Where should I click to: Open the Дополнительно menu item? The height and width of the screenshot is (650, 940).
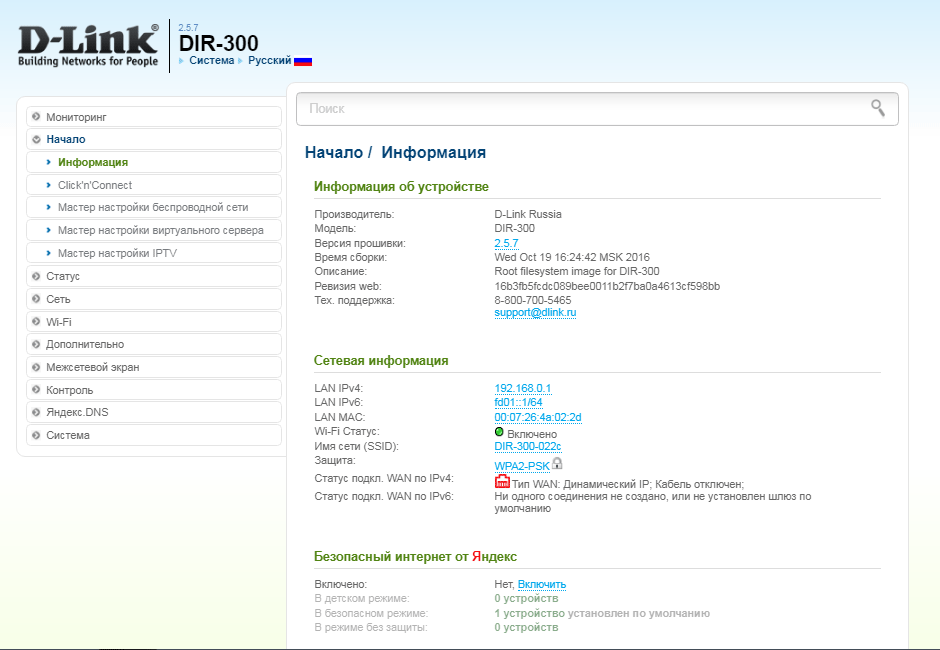click(154, 344)
